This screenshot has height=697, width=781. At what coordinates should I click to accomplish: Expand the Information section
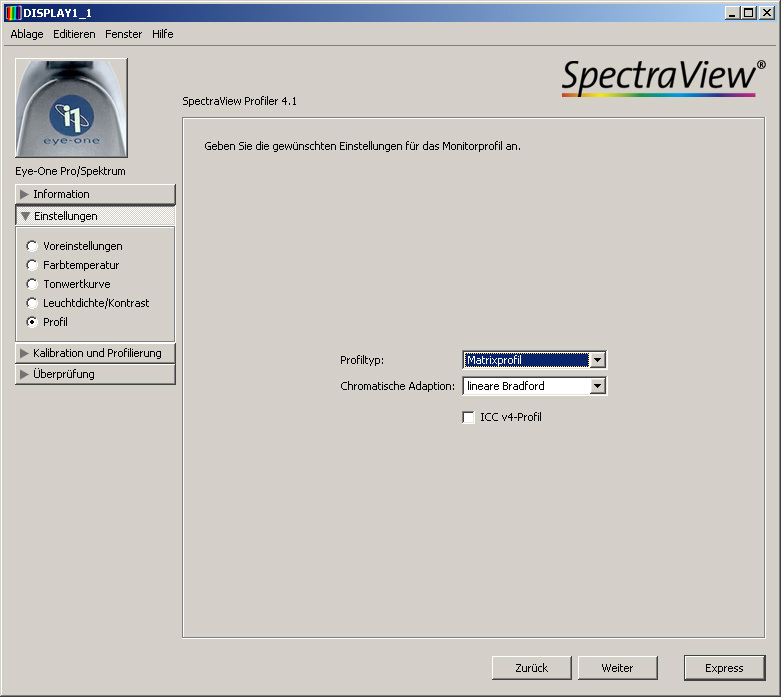pyautogui.click(x=95, y=194)
